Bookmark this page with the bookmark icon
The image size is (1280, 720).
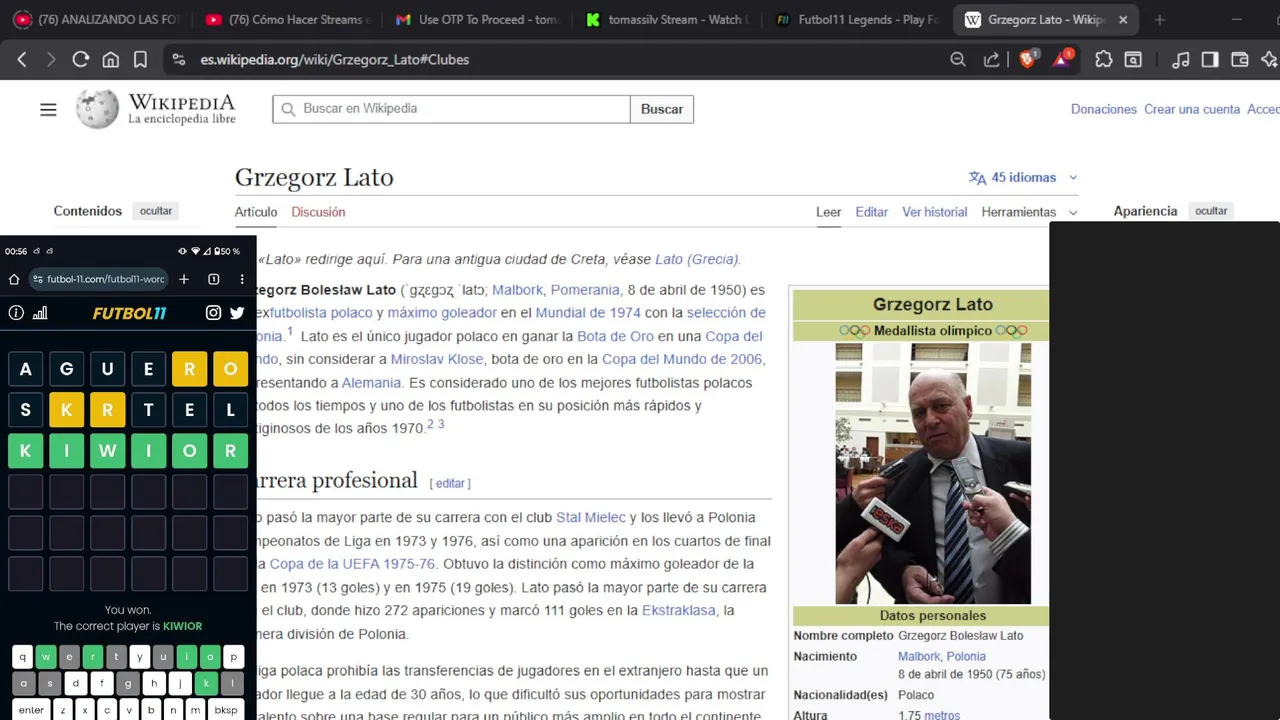click(140, 60)
